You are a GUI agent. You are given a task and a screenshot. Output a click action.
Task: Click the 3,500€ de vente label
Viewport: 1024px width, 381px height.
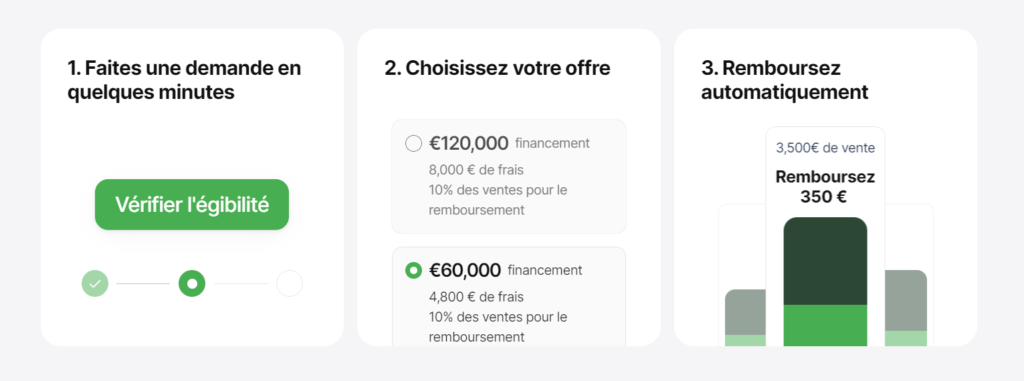pos(825,148)
